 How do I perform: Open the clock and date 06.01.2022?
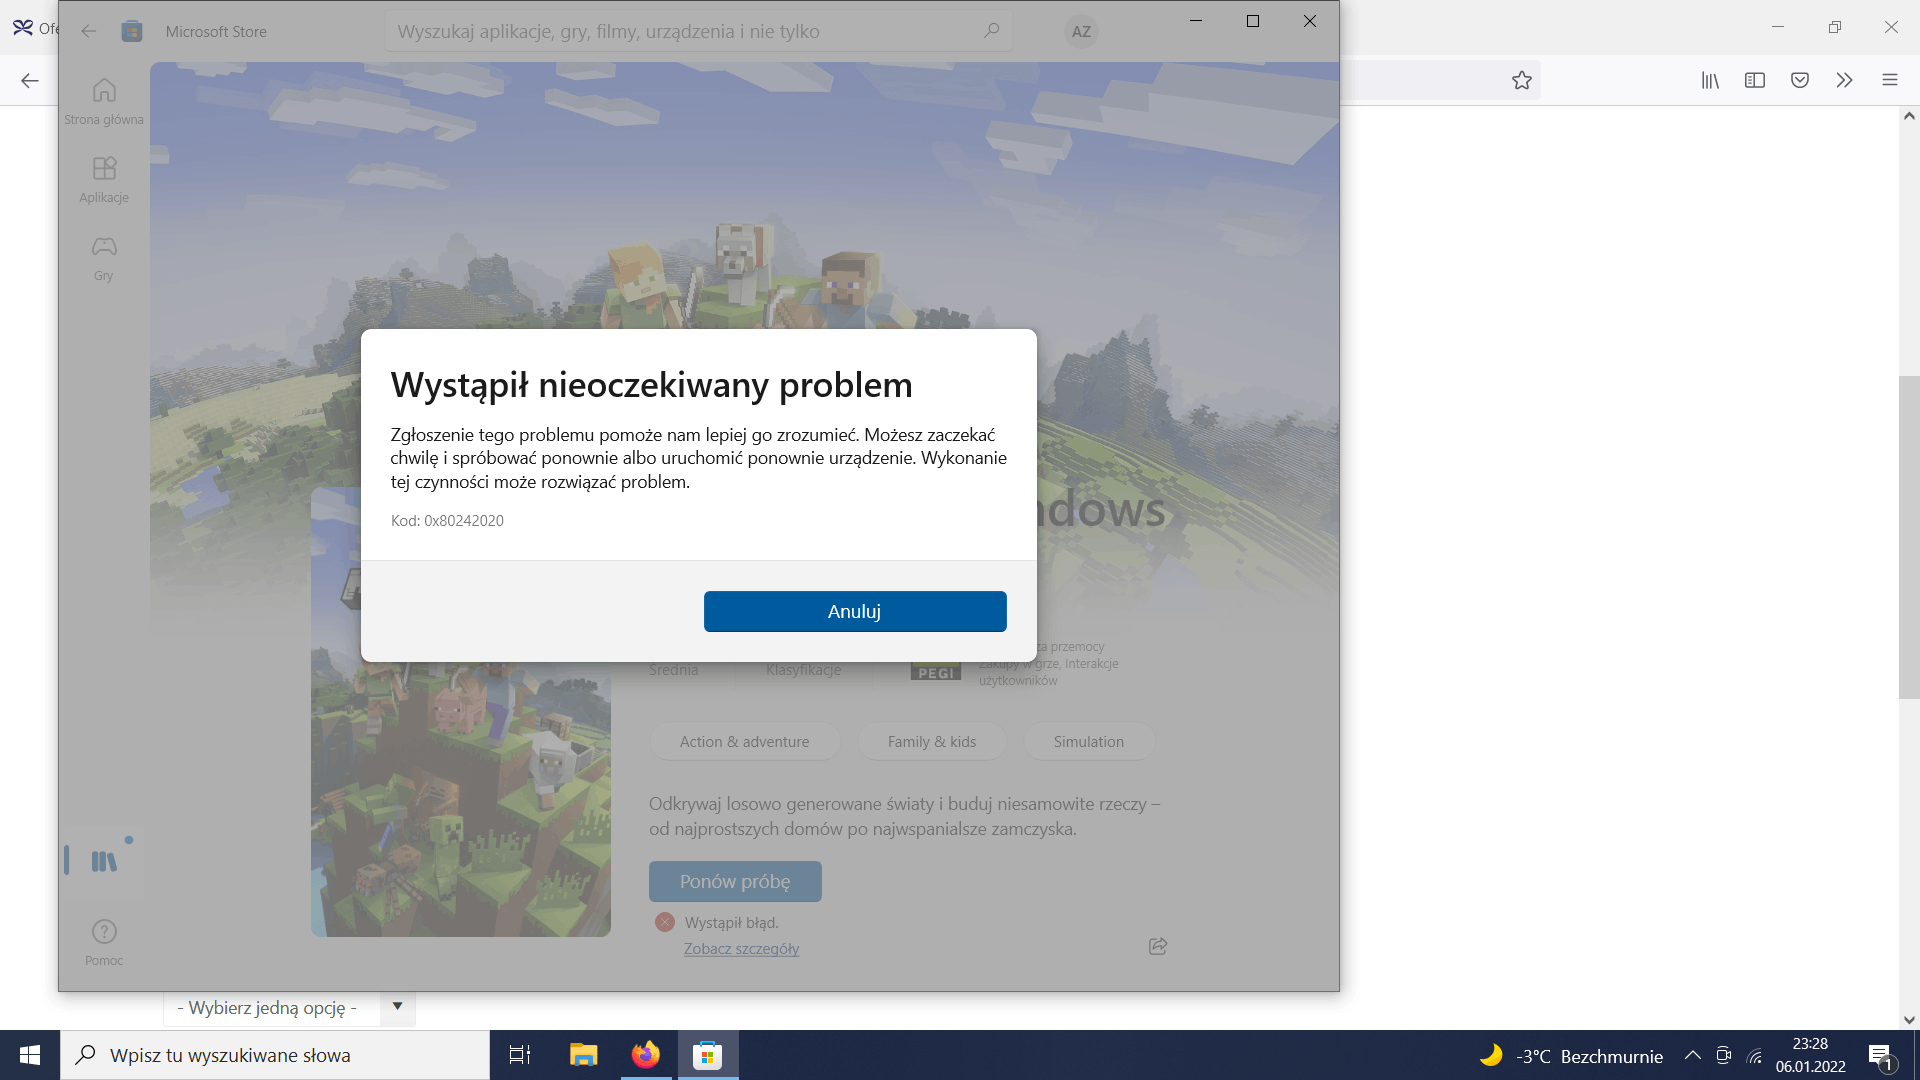(x=1810, y=1055)
